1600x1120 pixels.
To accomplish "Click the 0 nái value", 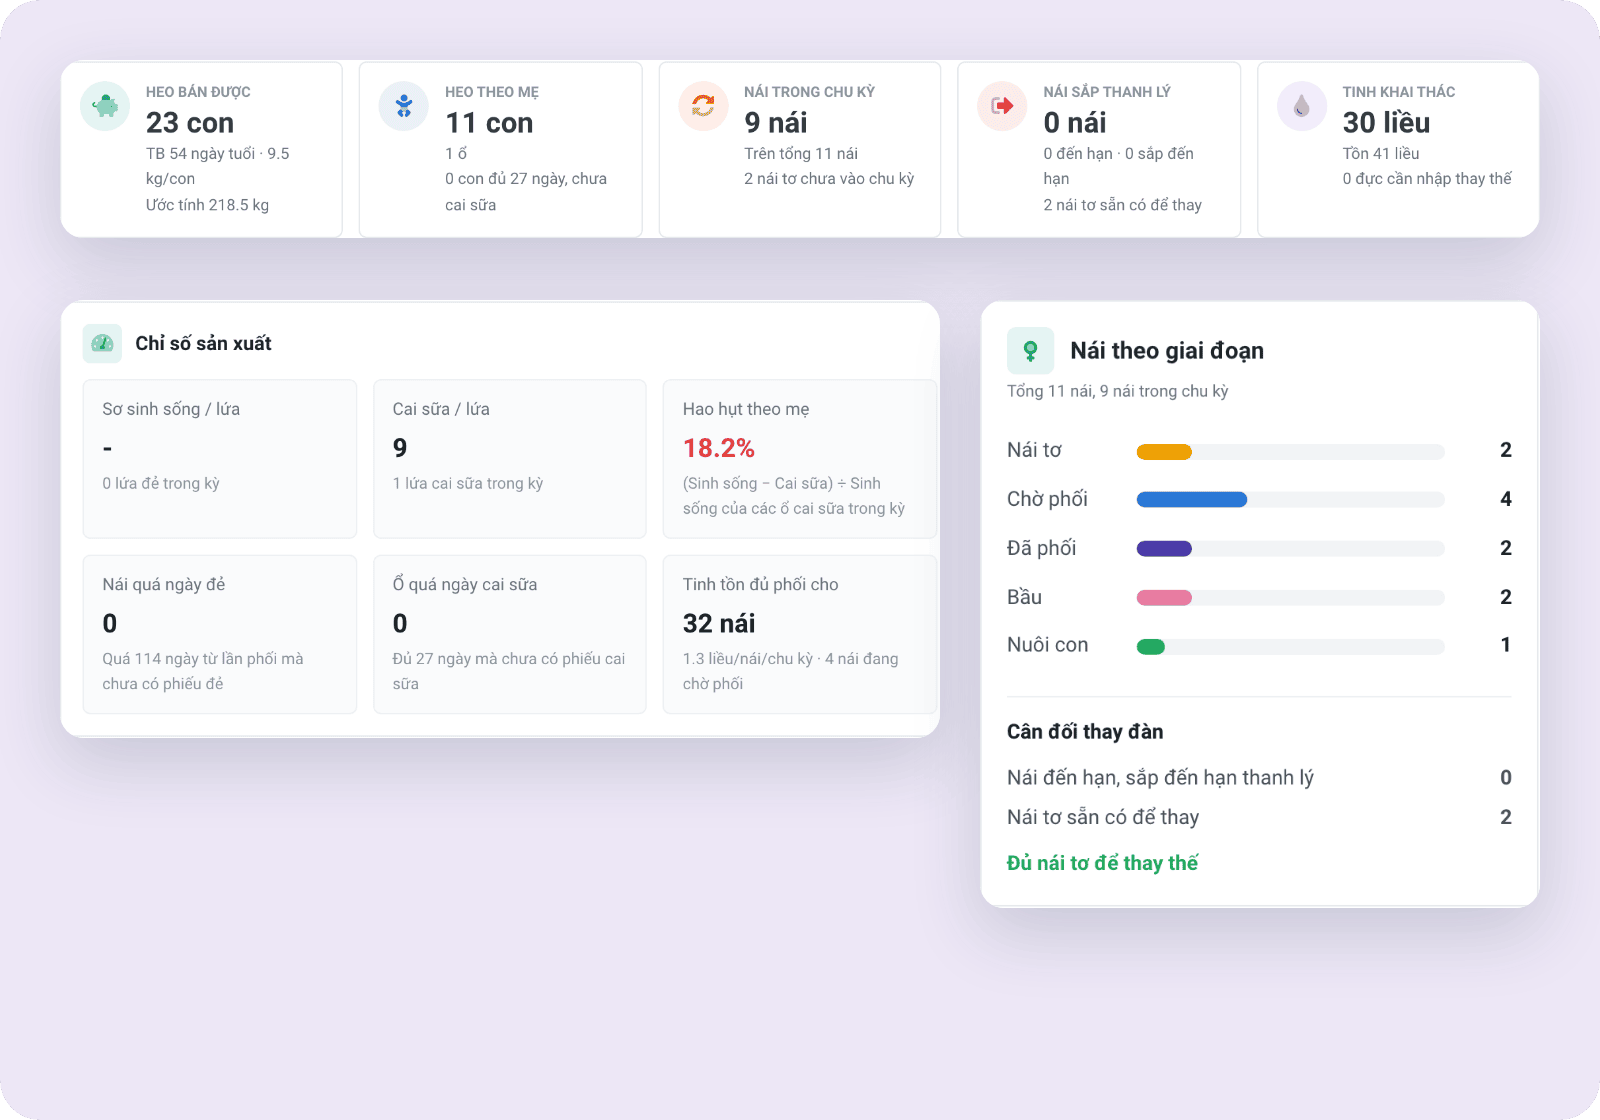I will coord(1075,123).
